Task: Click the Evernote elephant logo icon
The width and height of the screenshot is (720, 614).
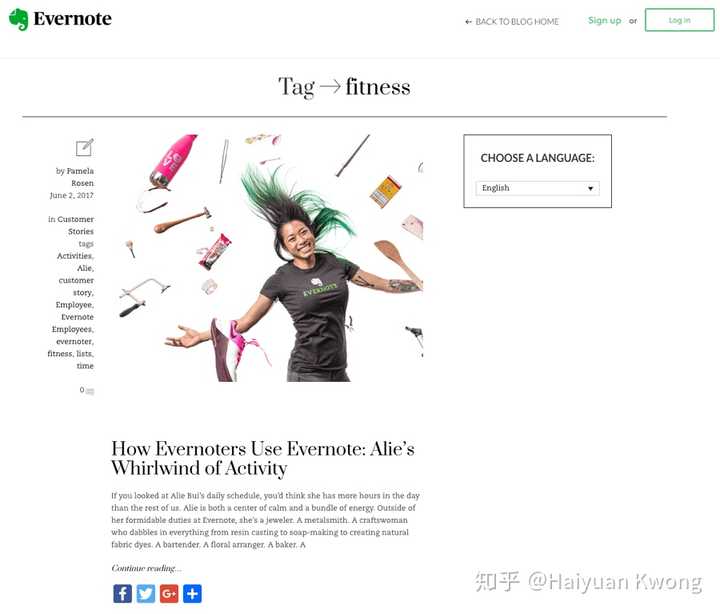Action: [x=18, y=19]
